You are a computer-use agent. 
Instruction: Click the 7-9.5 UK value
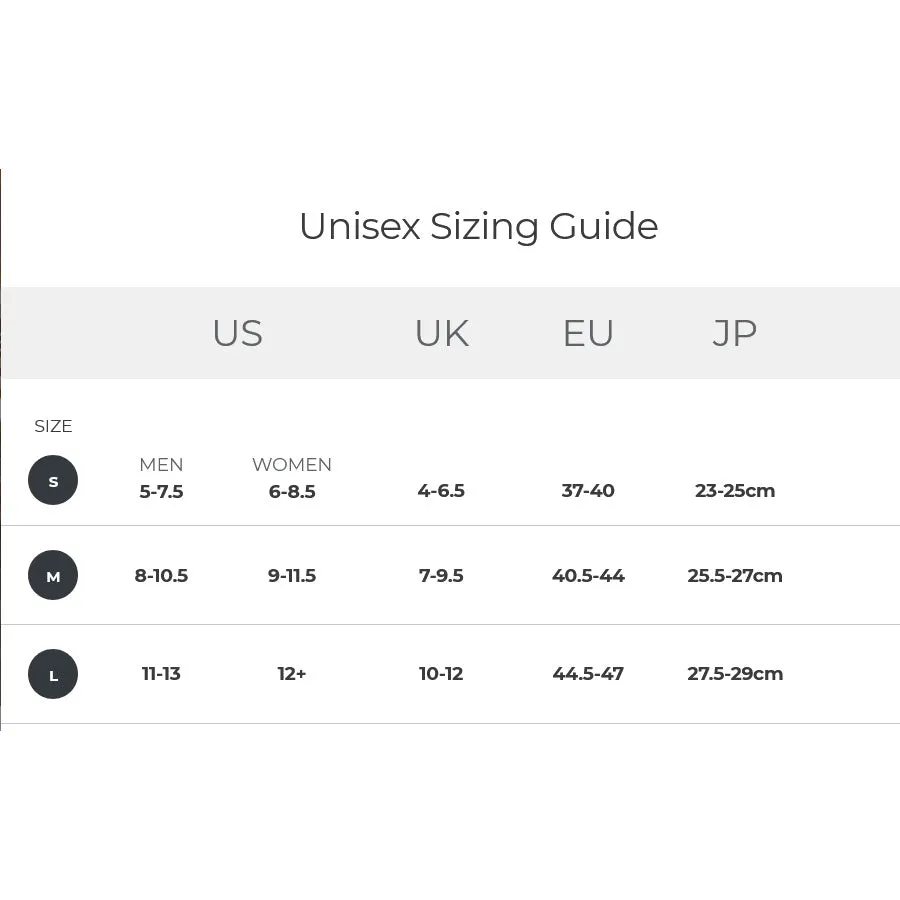[x=441, y=575]
